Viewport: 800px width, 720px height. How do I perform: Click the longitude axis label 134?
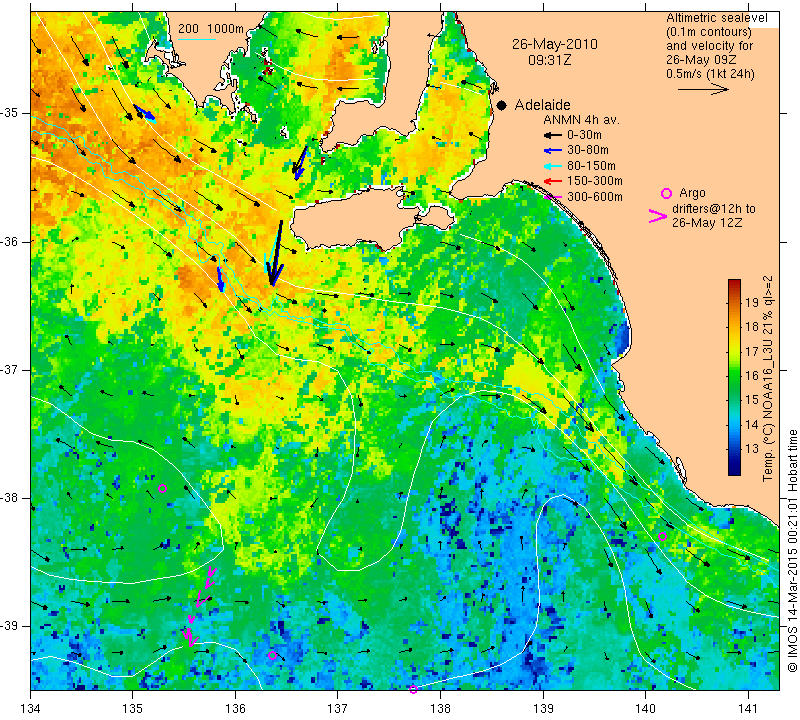click(x=31, y=708)
